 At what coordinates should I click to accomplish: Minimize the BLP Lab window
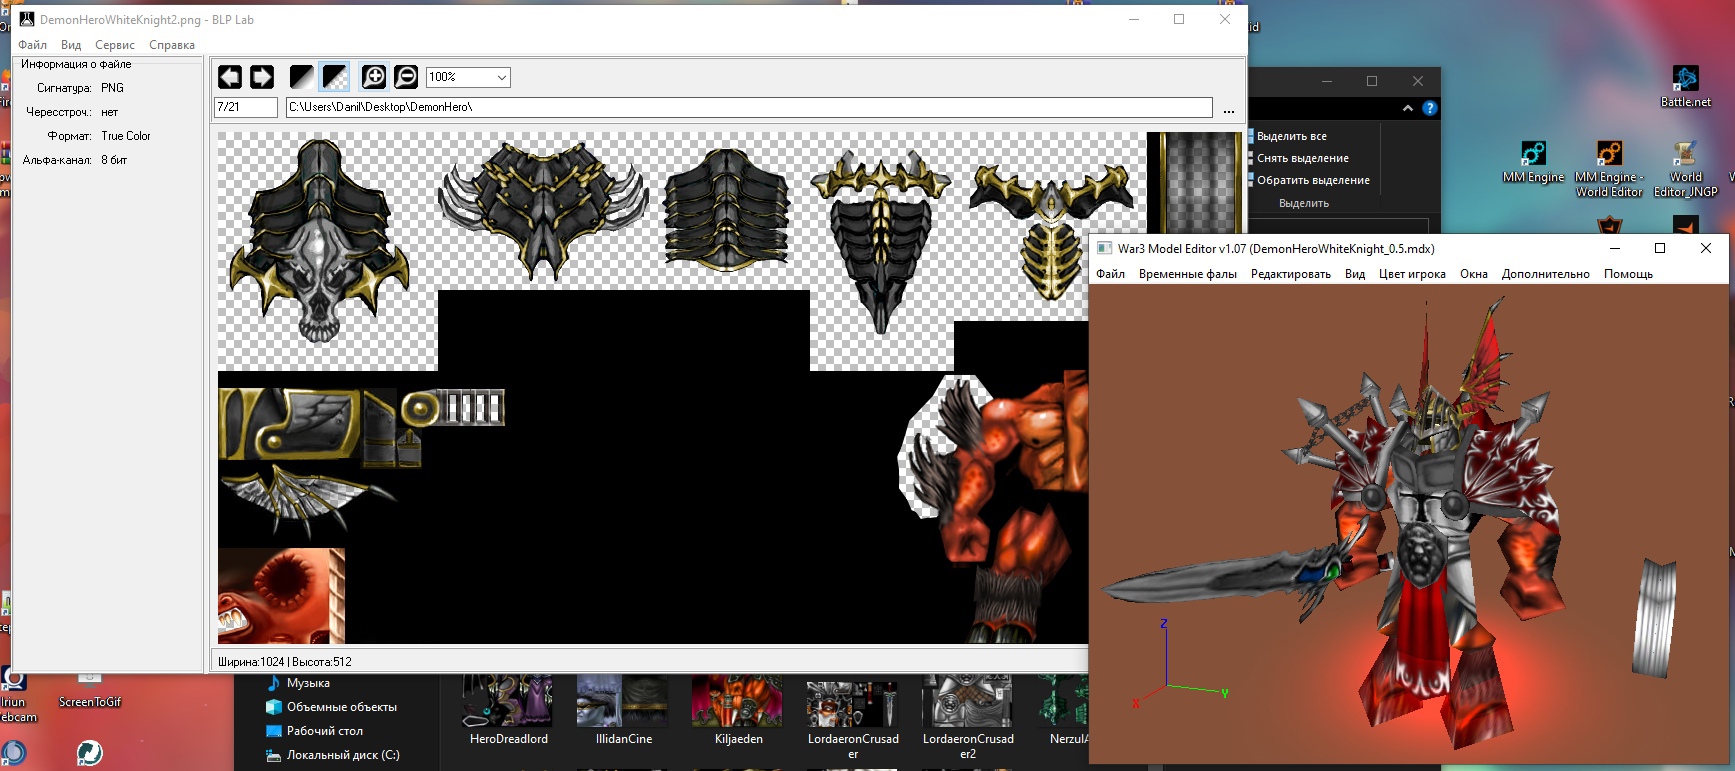tap(1134, 19)
